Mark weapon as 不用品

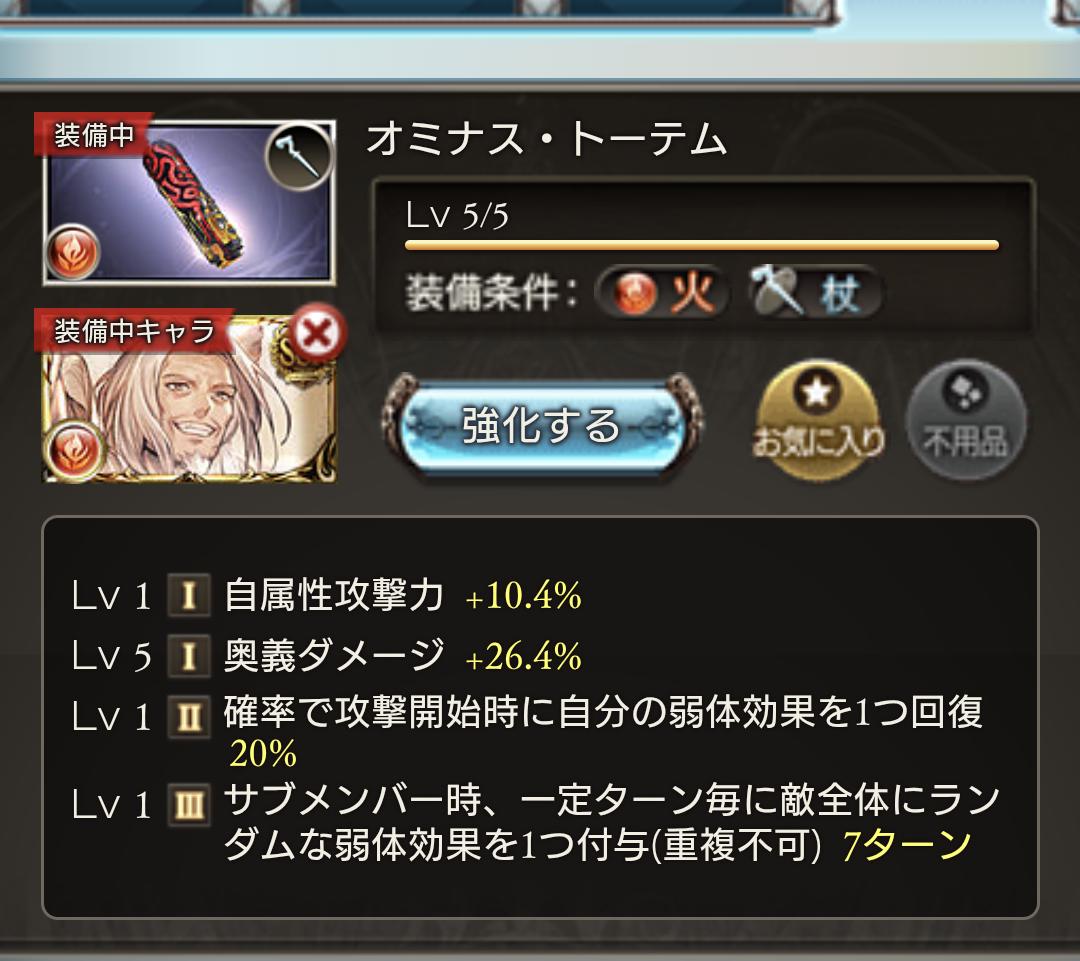point(966,419)
